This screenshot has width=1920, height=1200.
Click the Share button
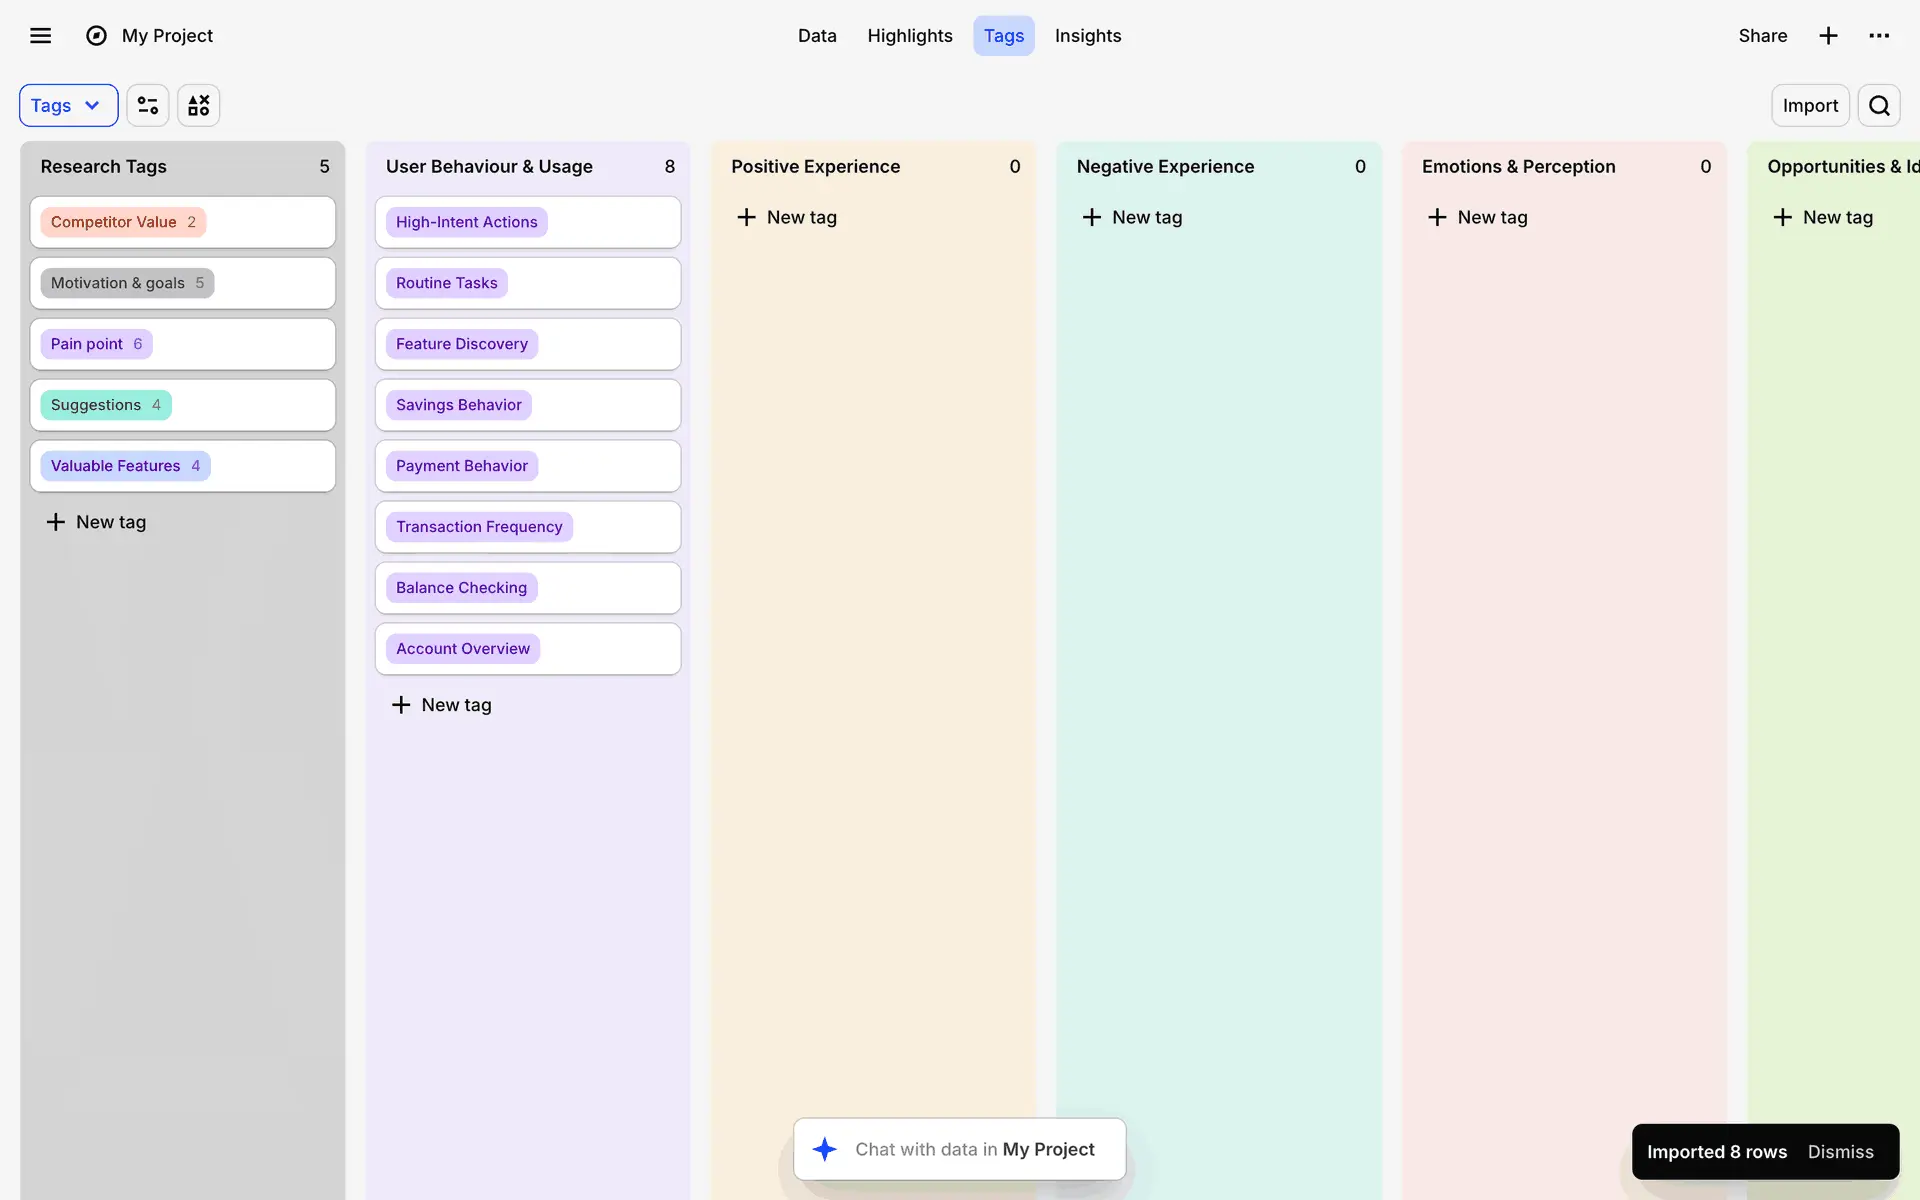pos(1762,36)
